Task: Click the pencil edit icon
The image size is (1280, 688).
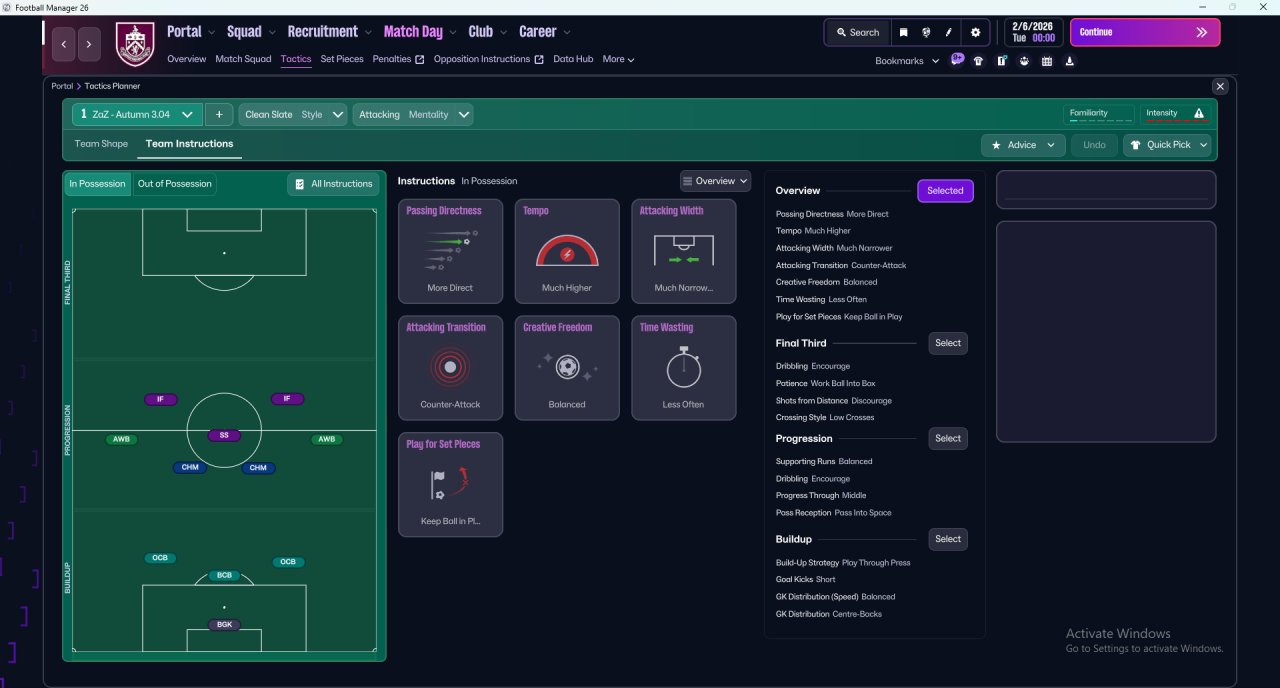Action: (x=949, y=32)
